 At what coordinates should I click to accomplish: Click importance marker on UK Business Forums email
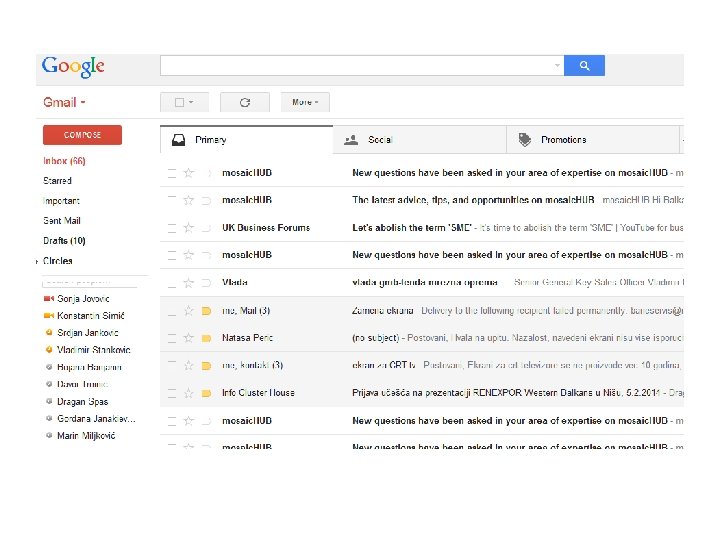[x=206, y=228]
